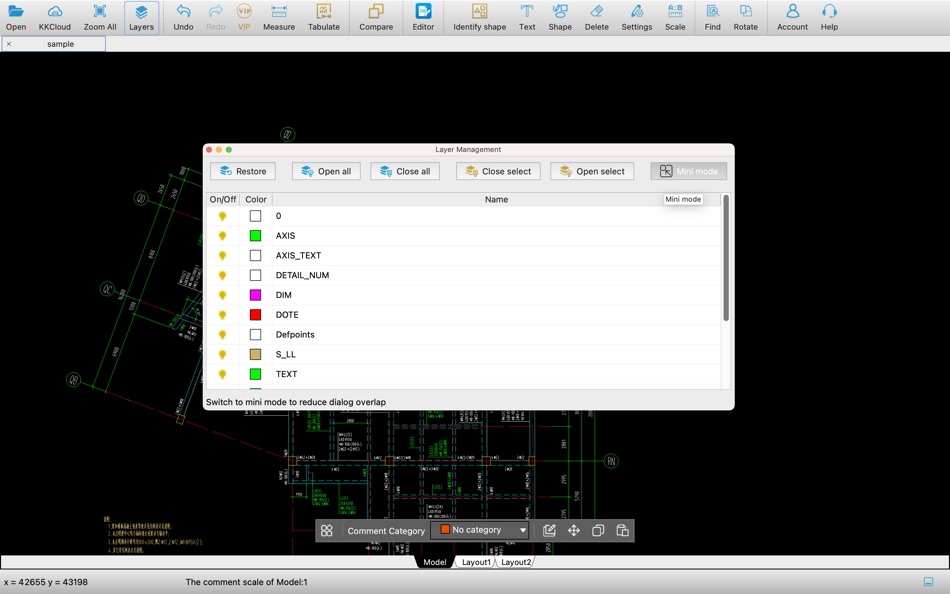950x594 pixels.
Task: Click the copy icon in comment bar
Action: click(x=597, y=530)
